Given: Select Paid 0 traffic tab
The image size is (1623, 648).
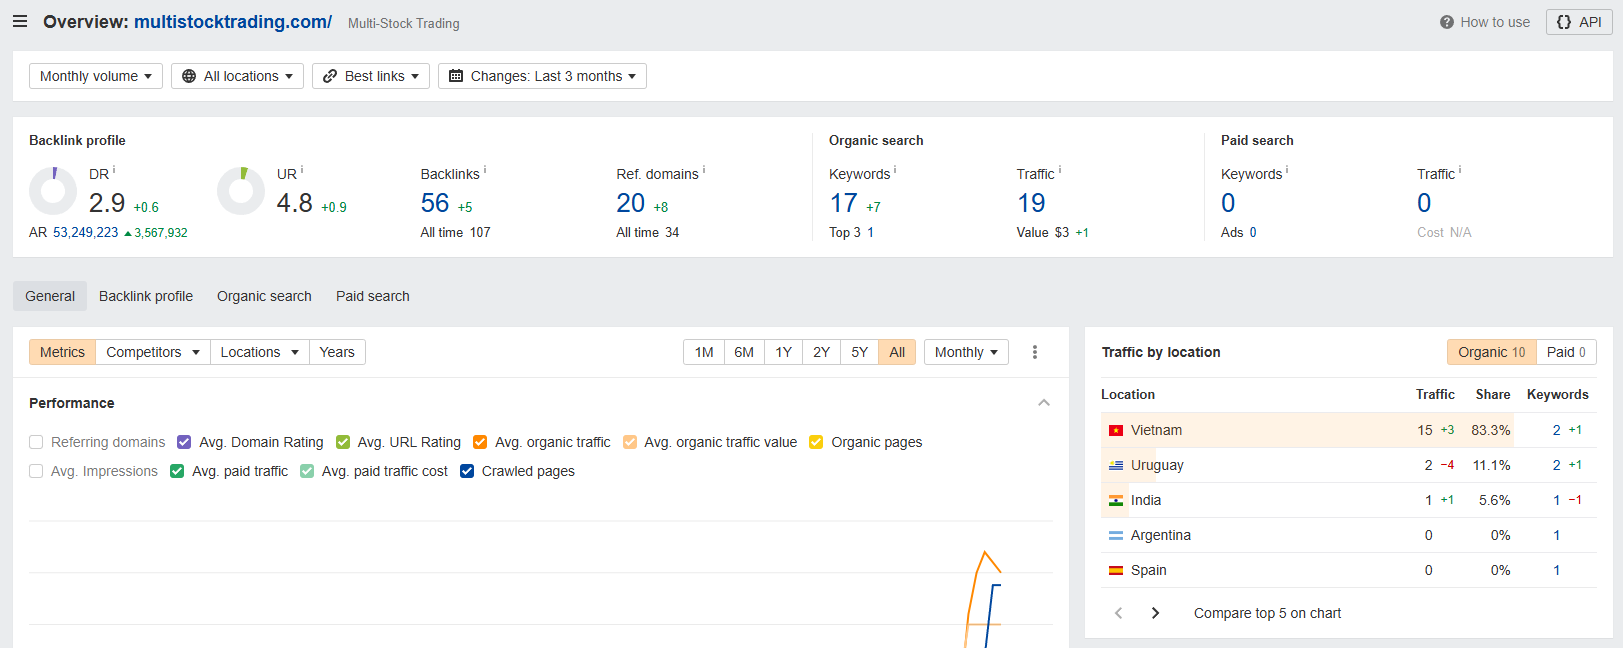Looking at the screenshot, I should coord(1566,352).
